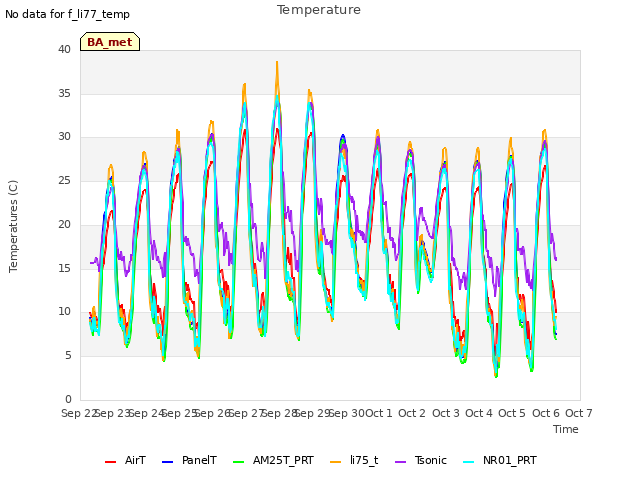Click the Oct 6 x-axis tick label

(545, 413)
